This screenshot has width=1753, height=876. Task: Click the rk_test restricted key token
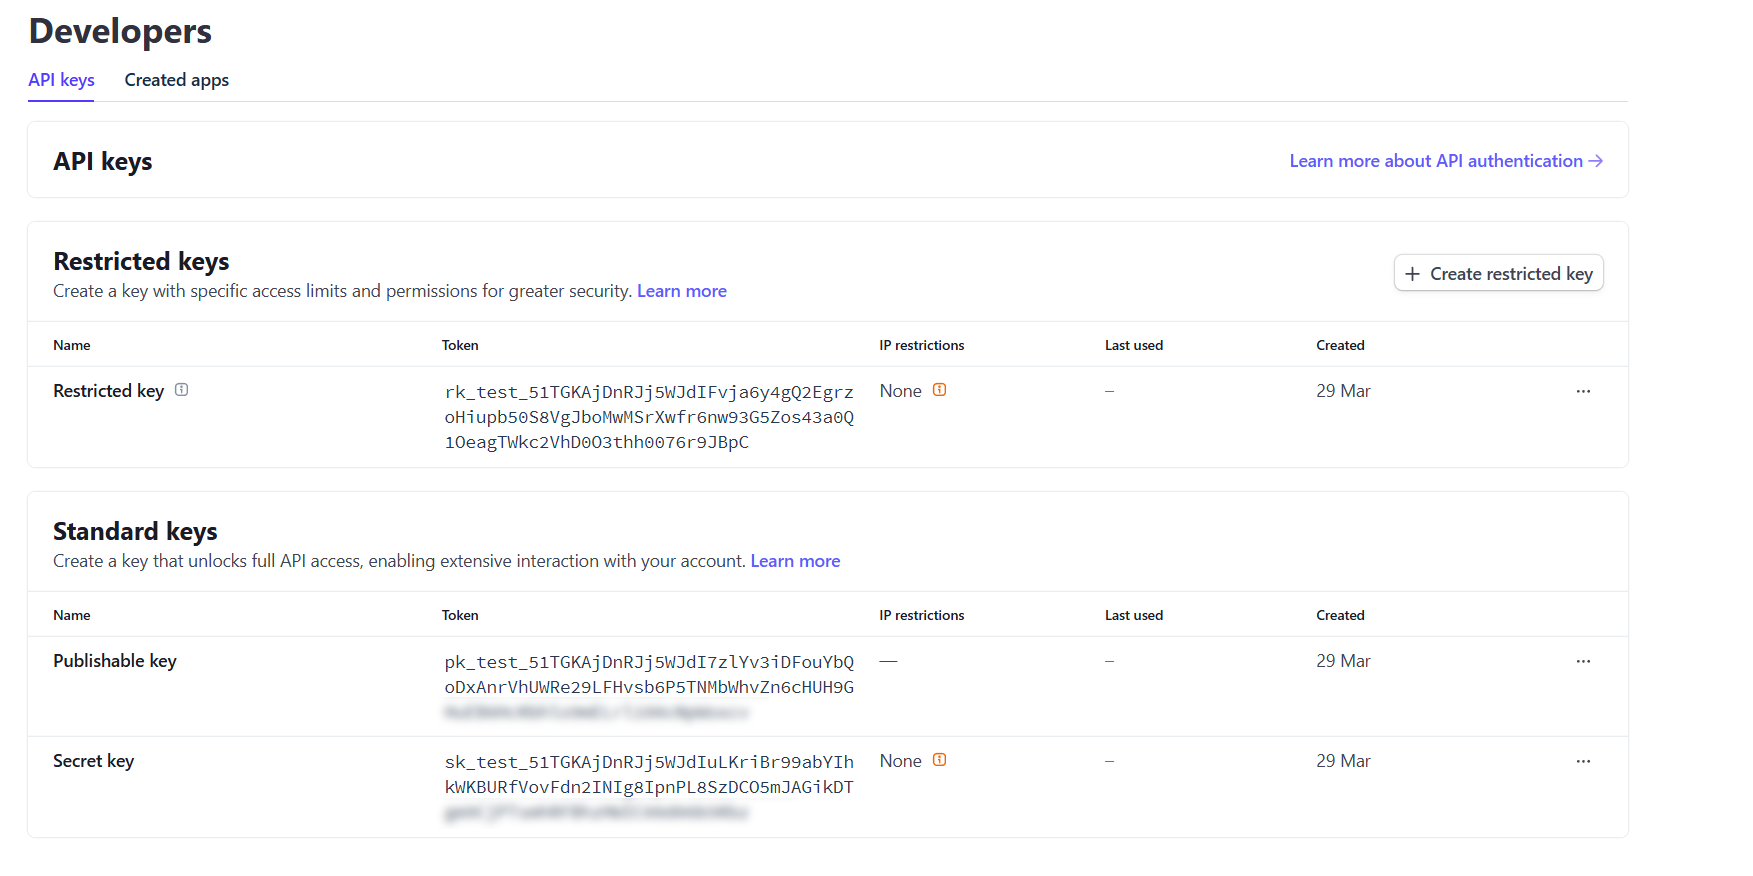point(648,417)
